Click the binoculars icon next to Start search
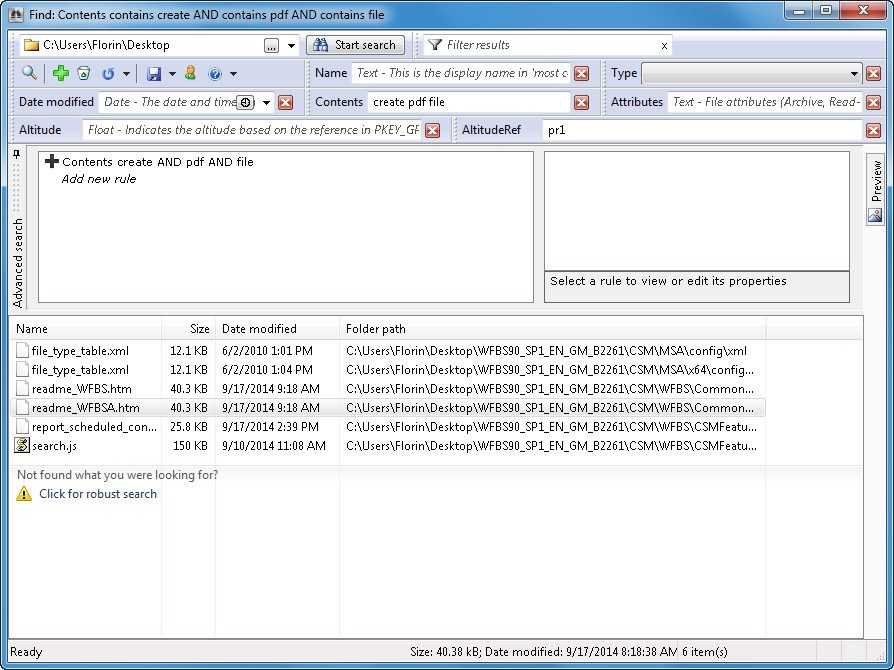894x670 pixels. (320, 45)
